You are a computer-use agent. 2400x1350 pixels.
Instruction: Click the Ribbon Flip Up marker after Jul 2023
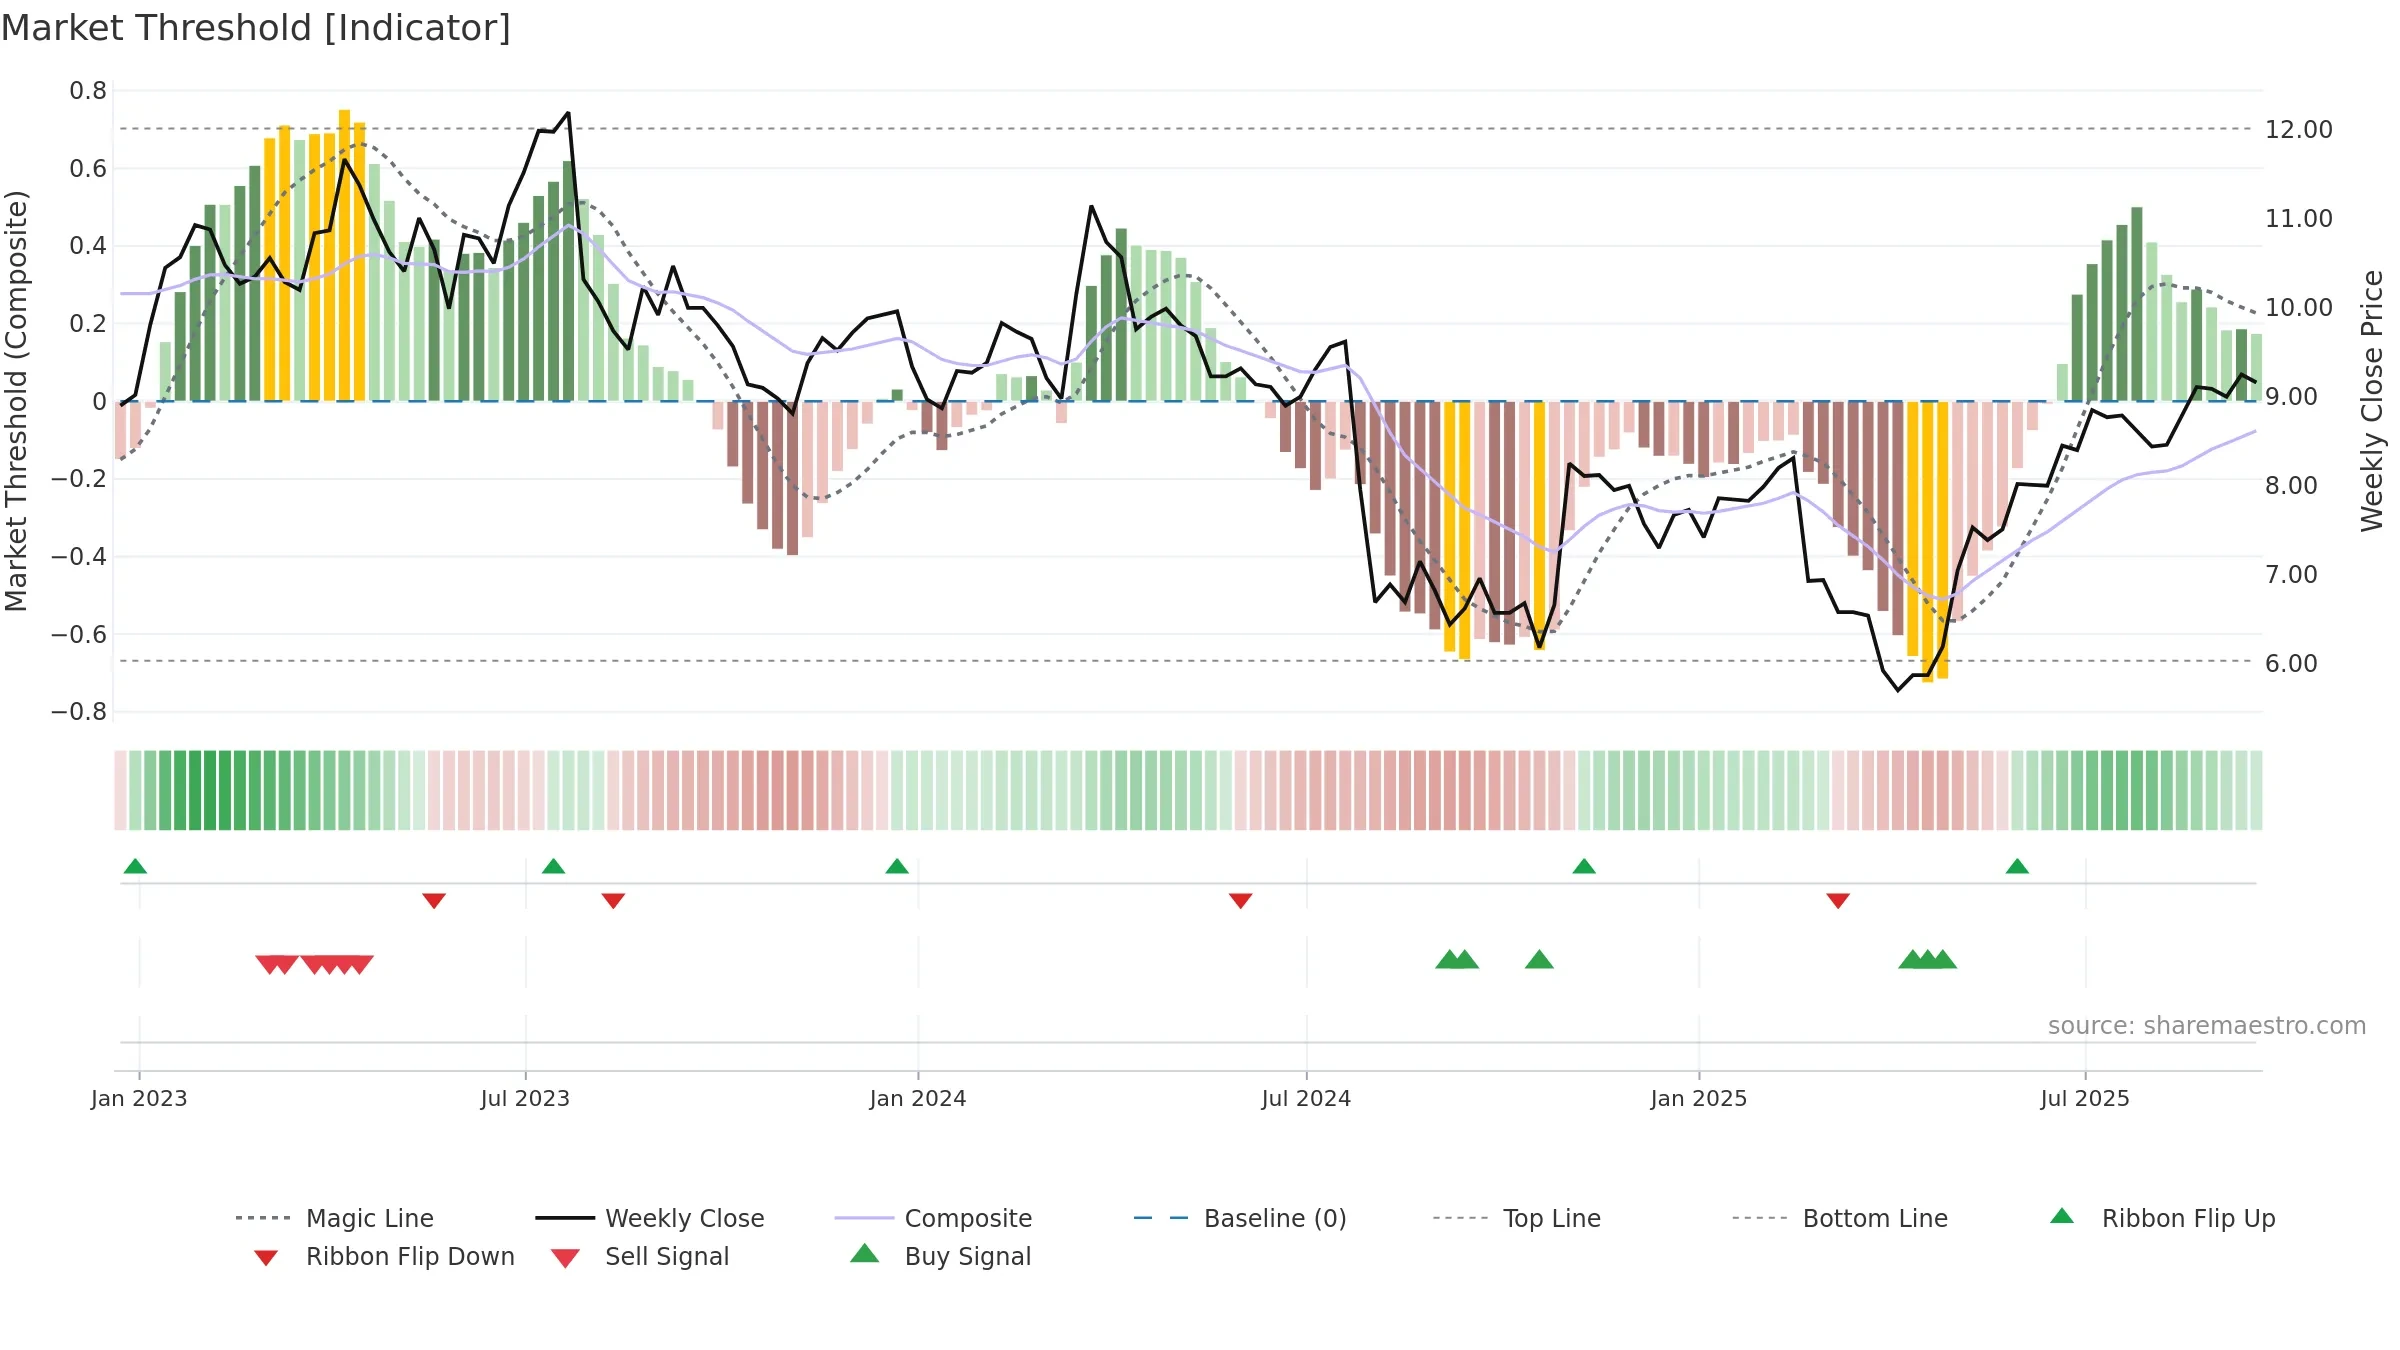[553, 866]
